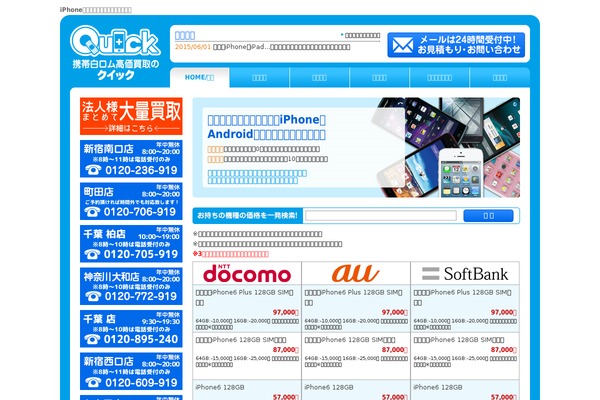Click the NTT docomo logo
Viewport: 600px width, 400px height.
point(247,273)
